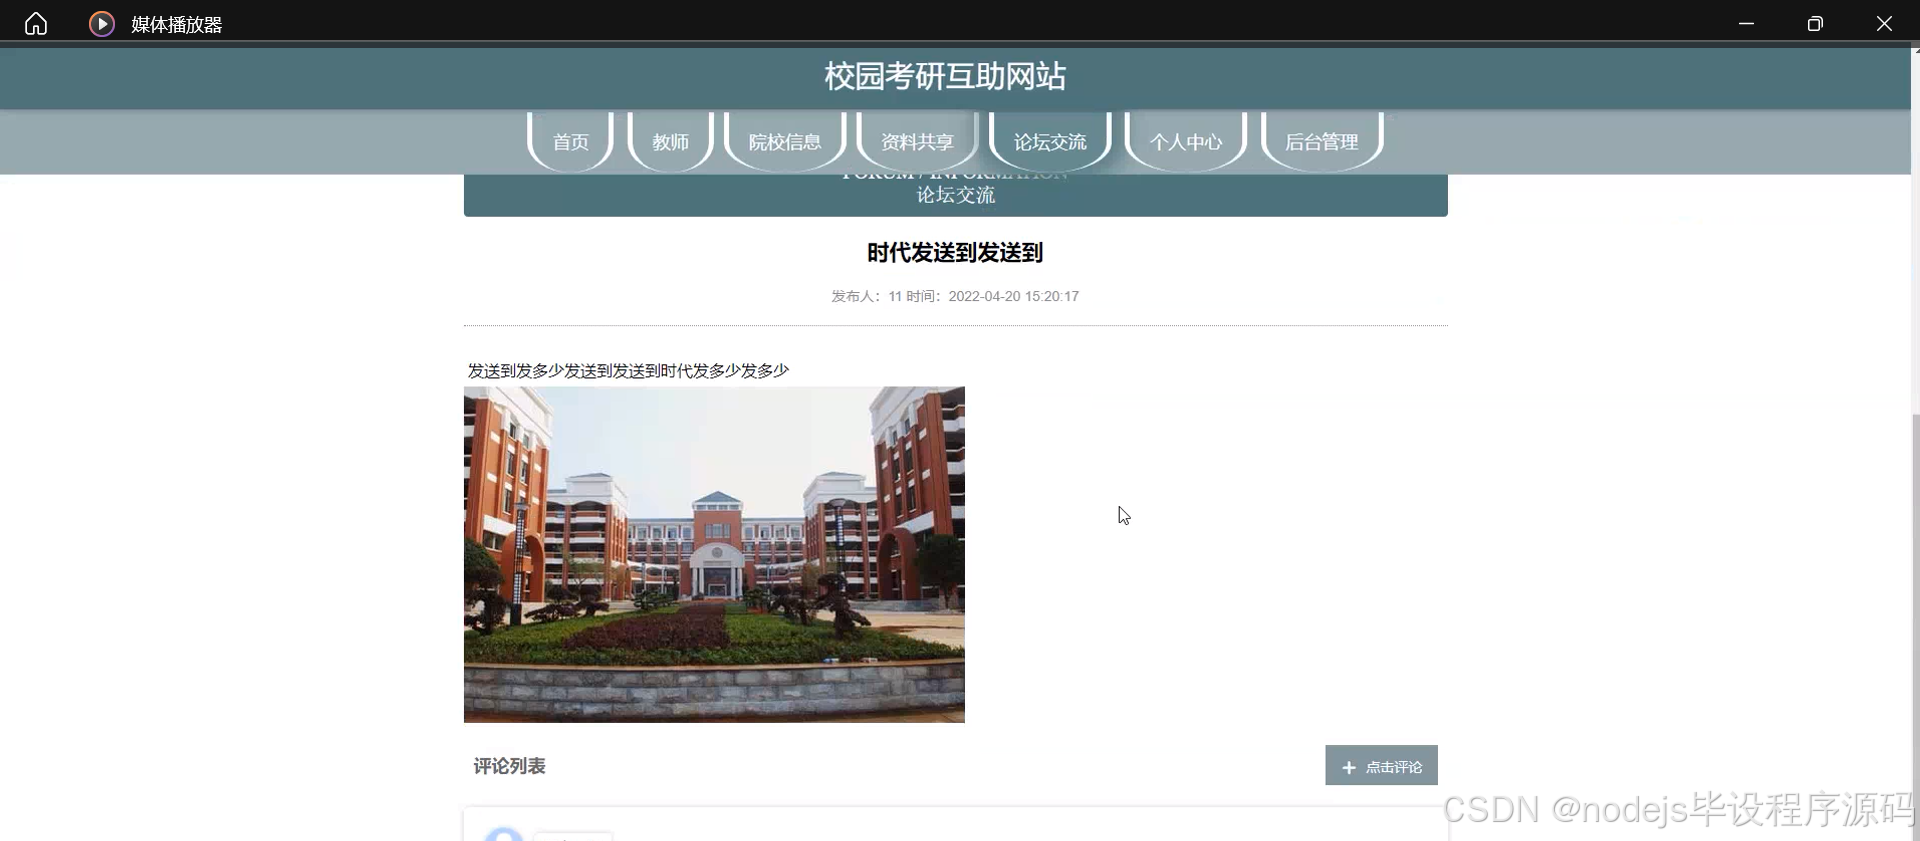
Task: Click the home icon in the title bar
Action: (36, 23)
